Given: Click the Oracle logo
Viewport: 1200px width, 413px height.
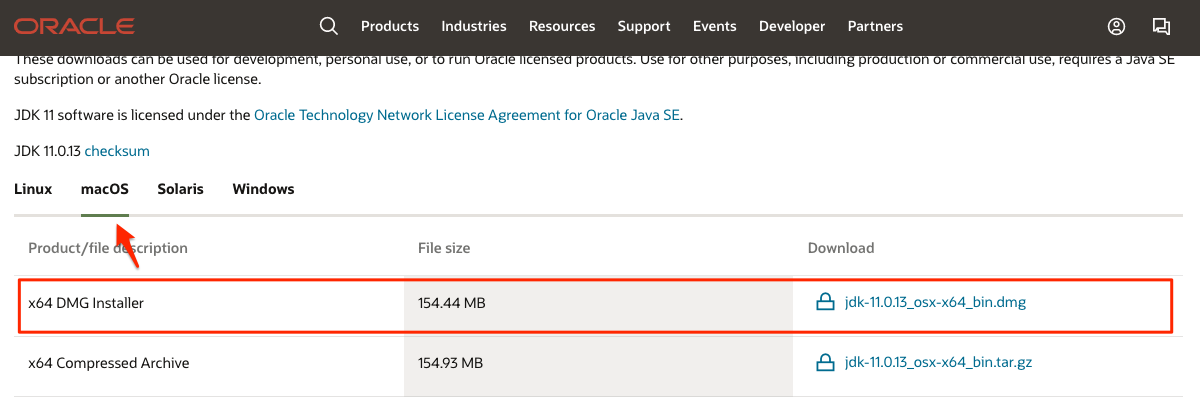Looking at the screenshot, I should click(73, 26).
